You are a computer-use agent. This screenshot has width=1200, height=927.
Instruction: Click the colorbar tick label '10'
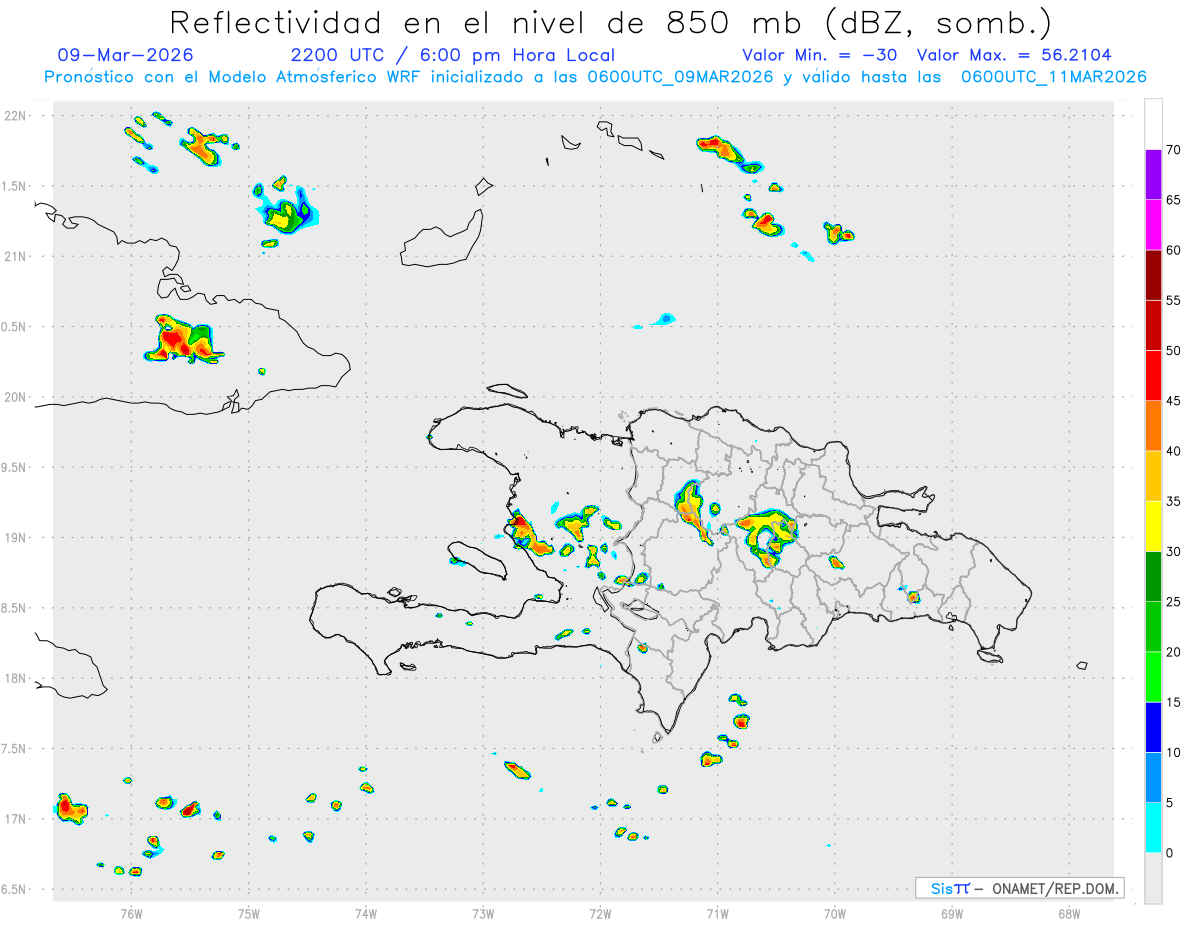[x=1174, y=753]
